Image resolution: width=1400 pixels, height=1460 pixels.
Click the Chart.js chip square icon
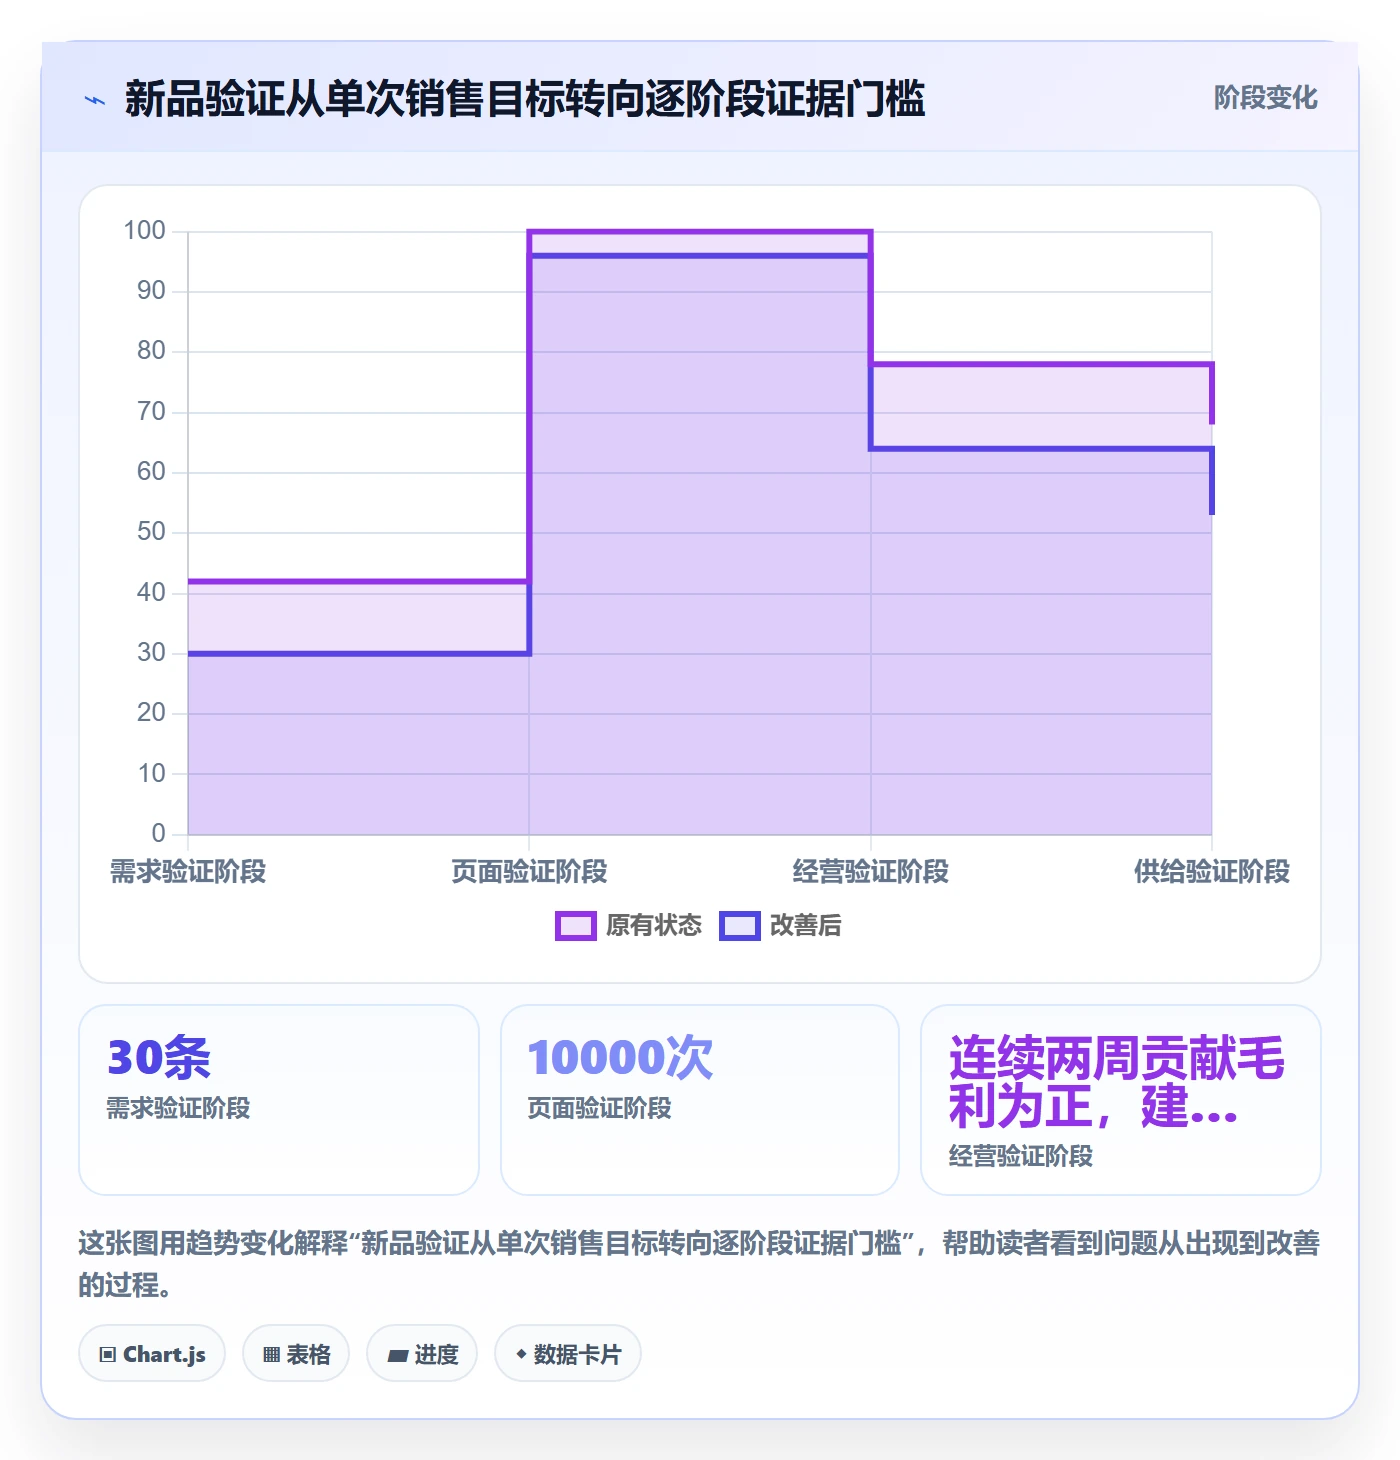tap(108, 1355)
